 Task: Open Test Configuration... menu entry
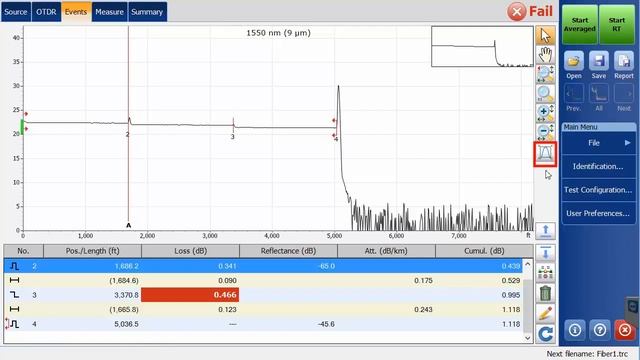[598, 190]
